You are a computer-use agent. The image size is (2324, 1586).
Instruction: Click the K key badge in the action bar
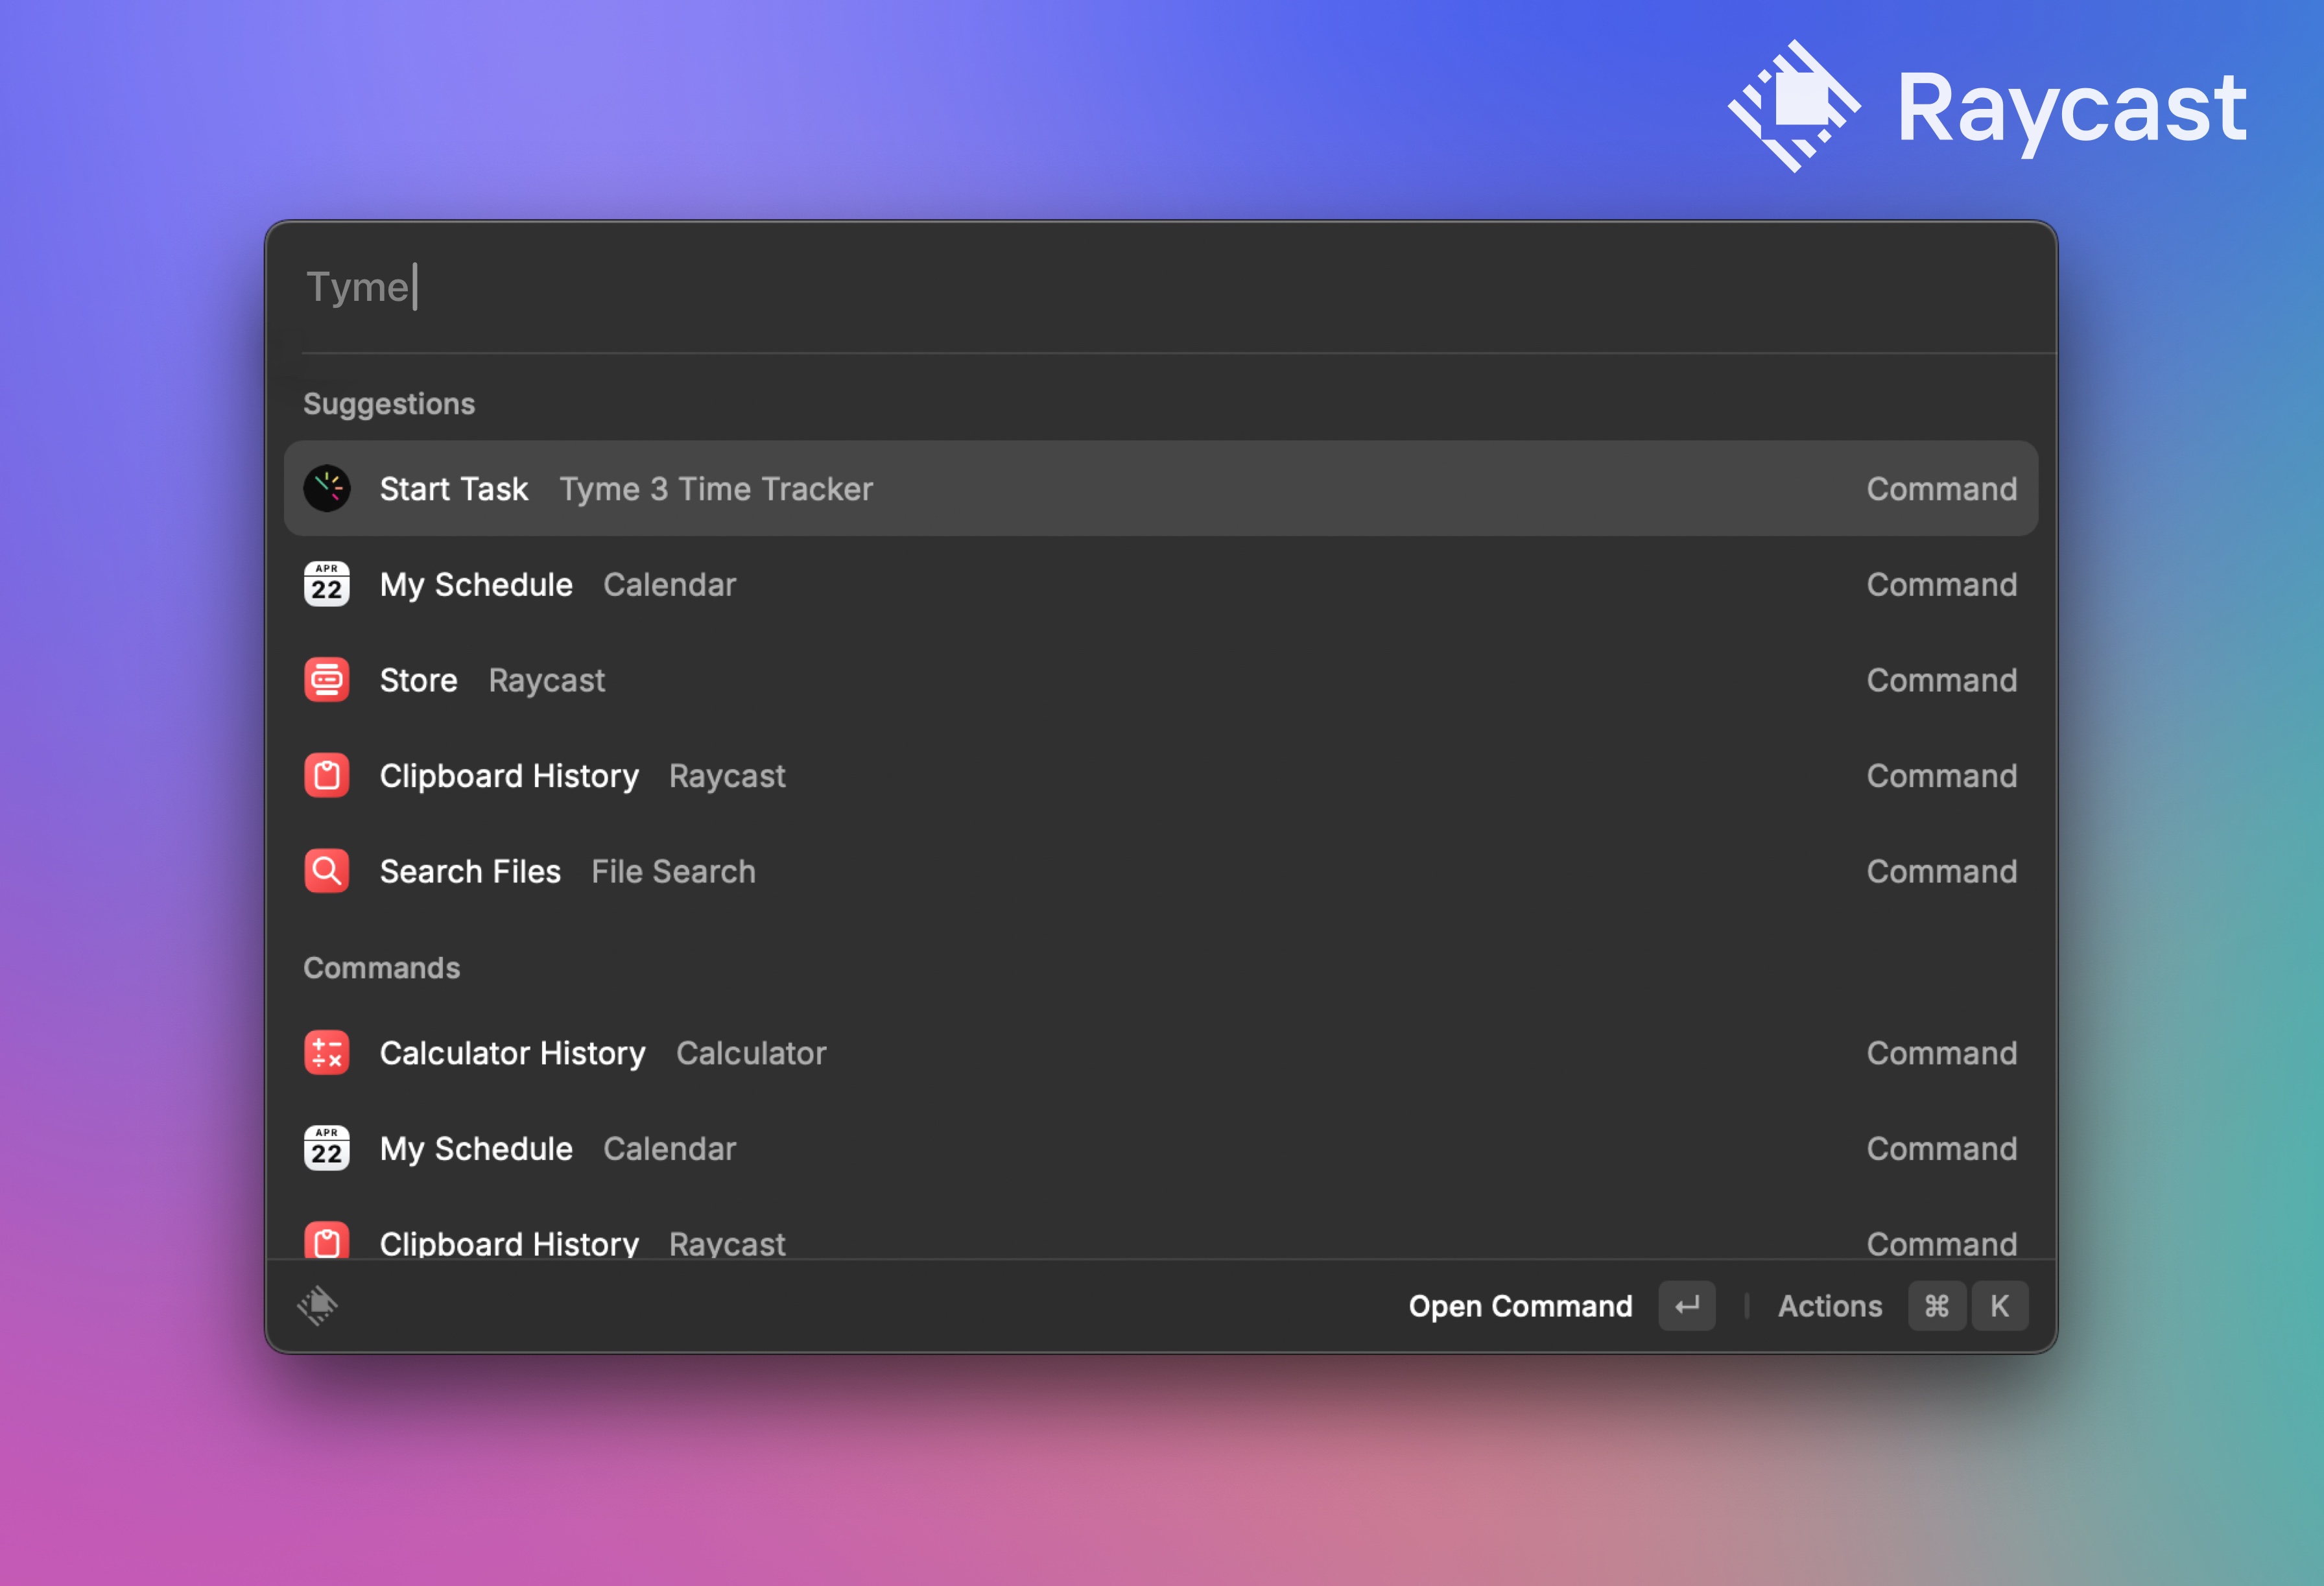(x=2000, y=1306)
